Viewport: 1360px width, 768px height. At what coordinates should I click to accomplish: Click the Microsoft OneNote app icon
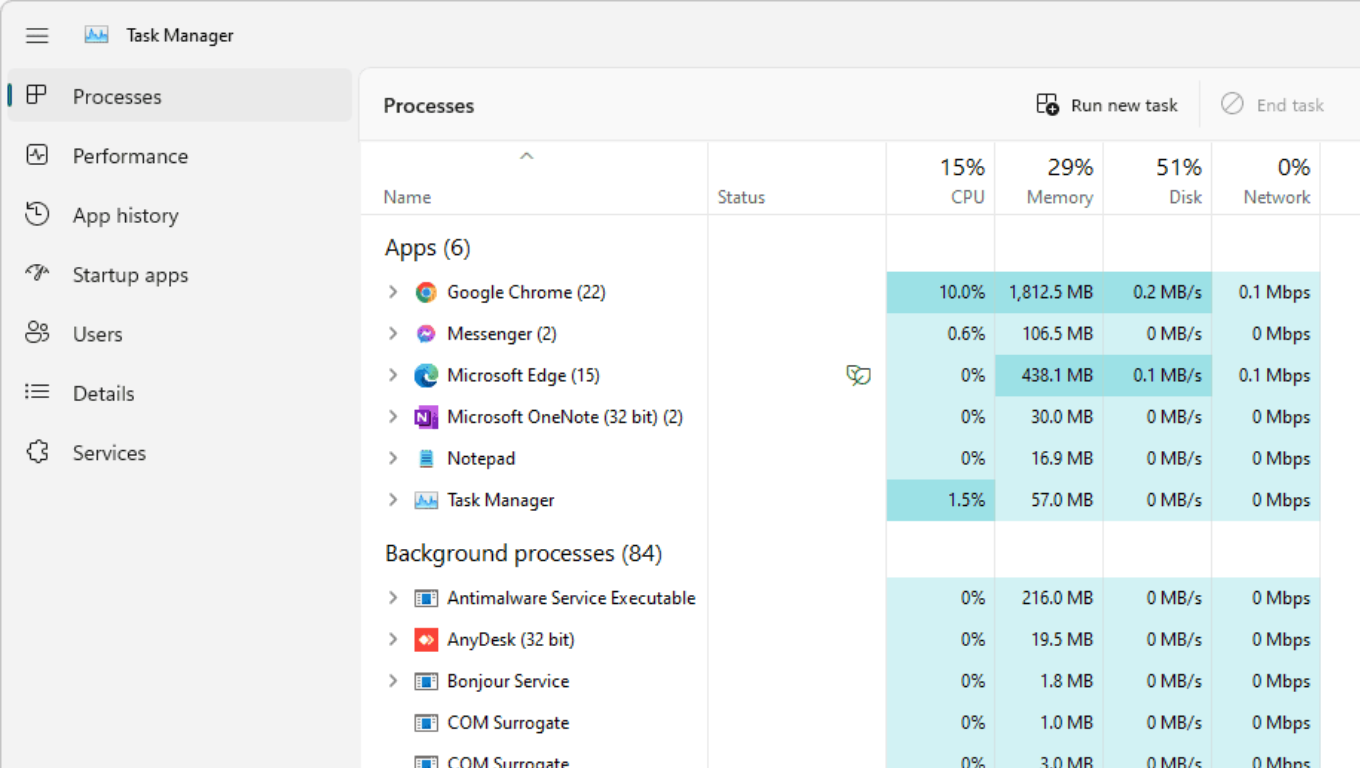click(x=426, y=417)
